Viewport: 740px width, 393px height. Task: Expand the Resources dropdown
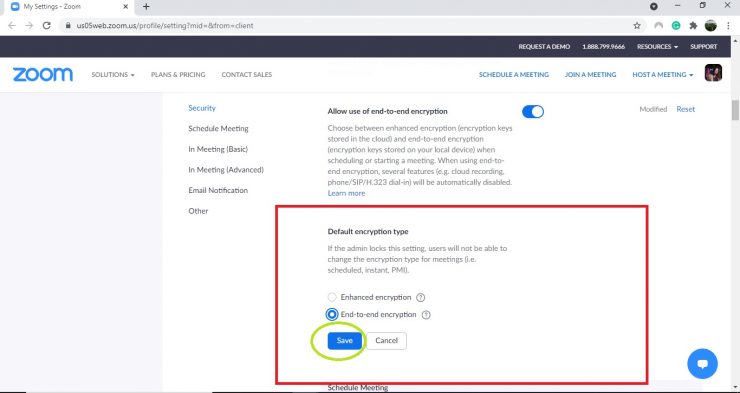[x=657, y=47]
